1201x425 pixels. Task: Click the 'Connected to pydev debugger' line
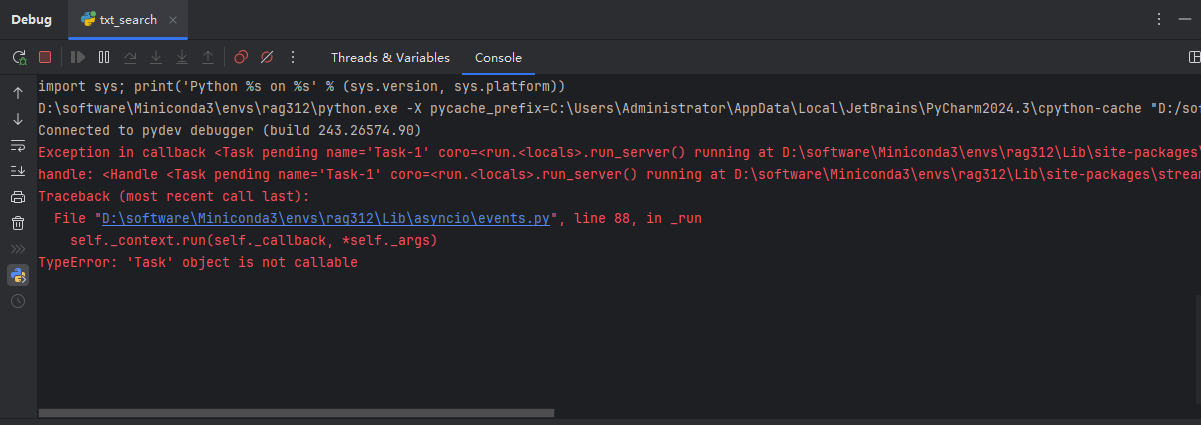tap(230, 131)
